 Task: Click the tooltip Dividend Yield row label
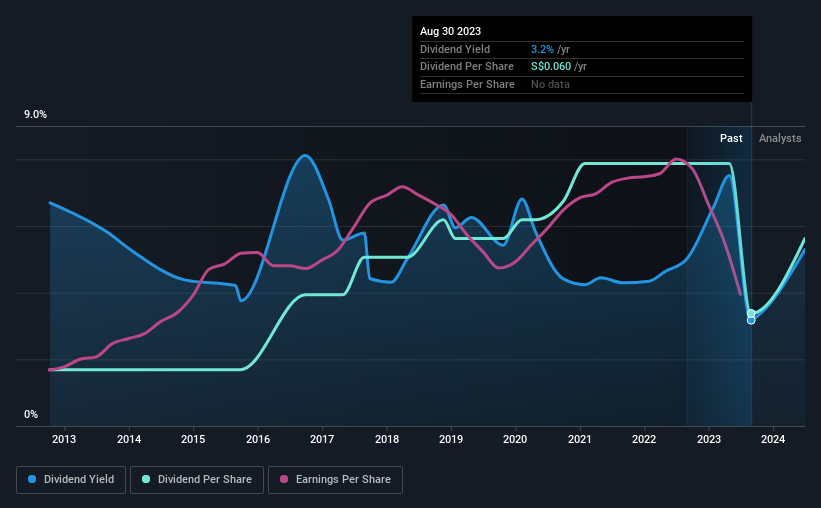[455, 49]
